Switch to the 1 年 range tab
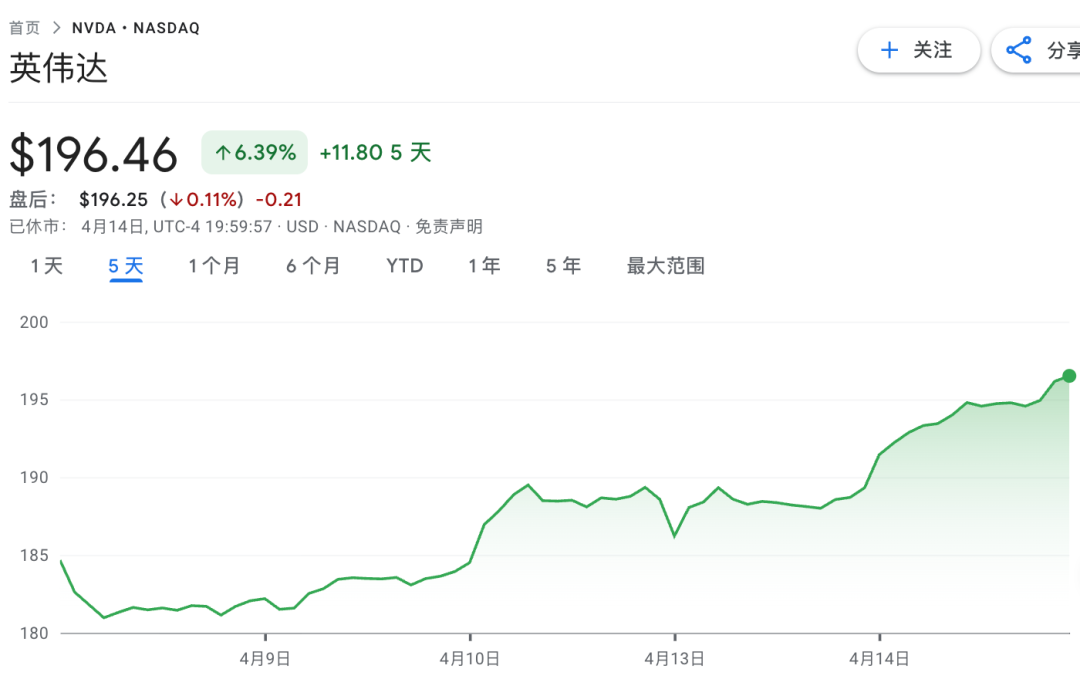The width and height of the screenshot is (1080, 679). pyautogui.click(x=484, y=266)
